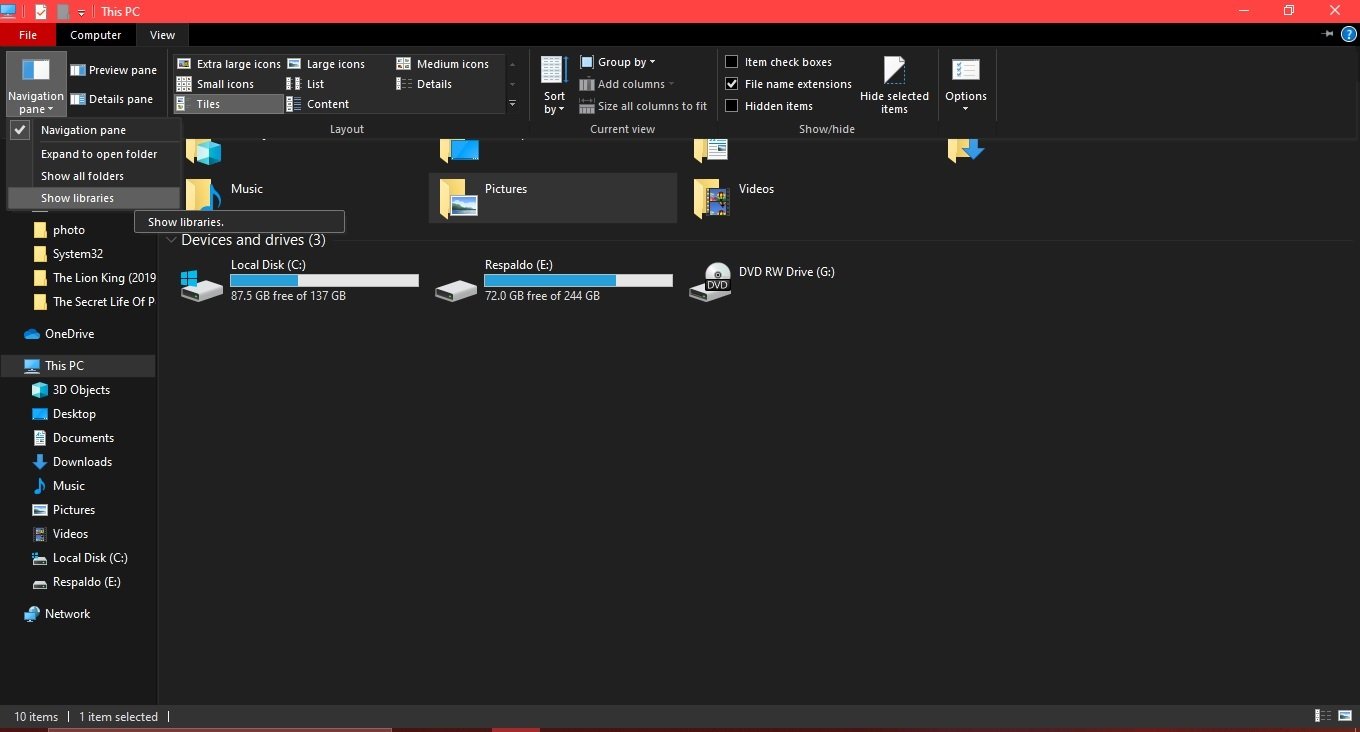This screenshot has width=1360, height=732.
Task: Select Medium icons layout
Action: pos(443,64)
